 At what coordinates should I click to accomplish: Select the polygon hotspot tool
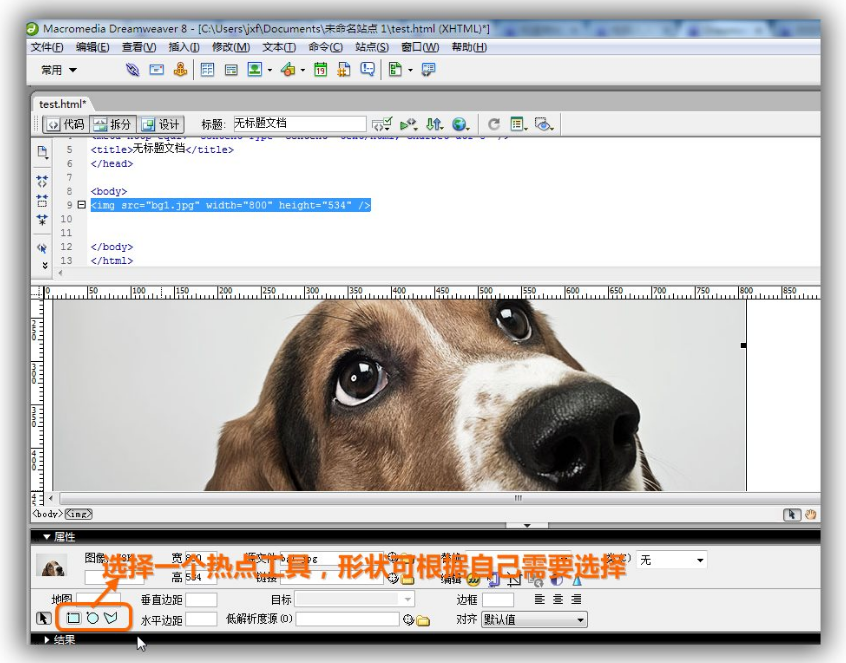111,618
